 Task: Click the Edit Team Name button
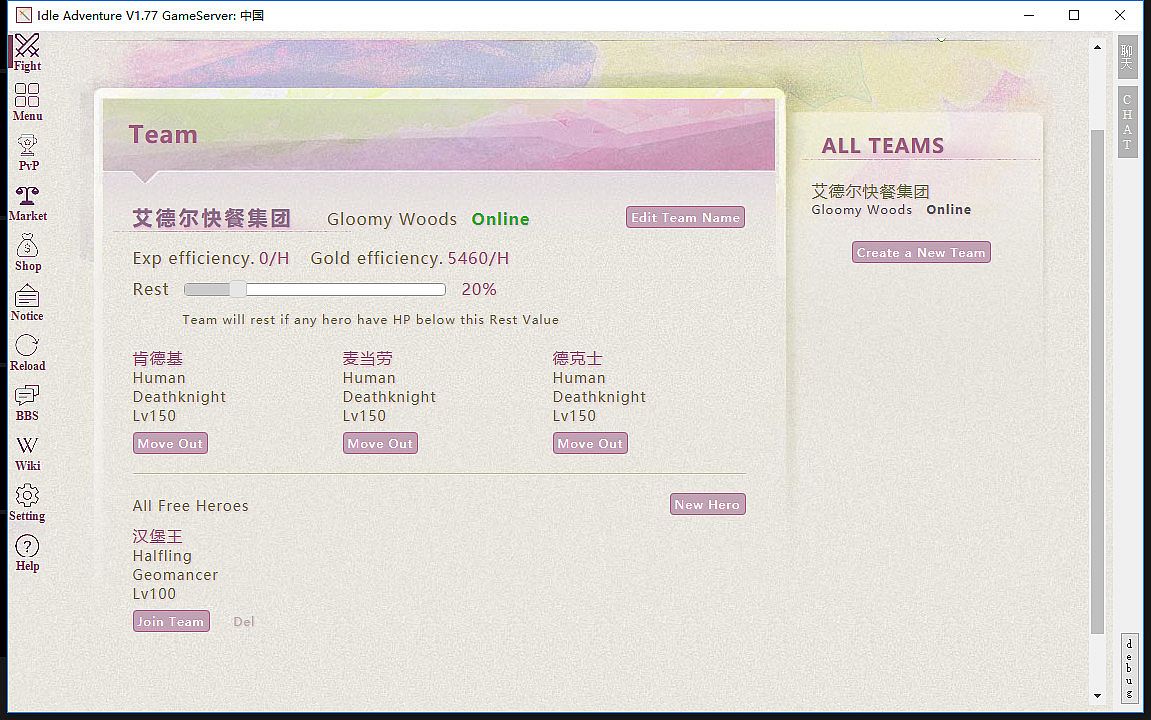[x=686, y=217]
